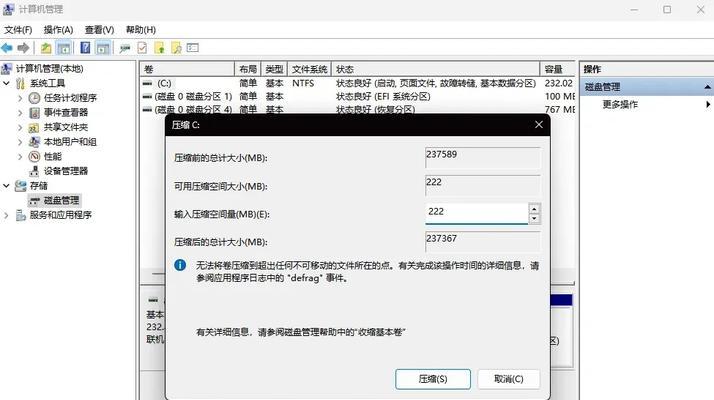Select the (磁盘 0 磁盘分区 1) volume row
The height and width of the screenshot is (400, 714).
point(357,97)
